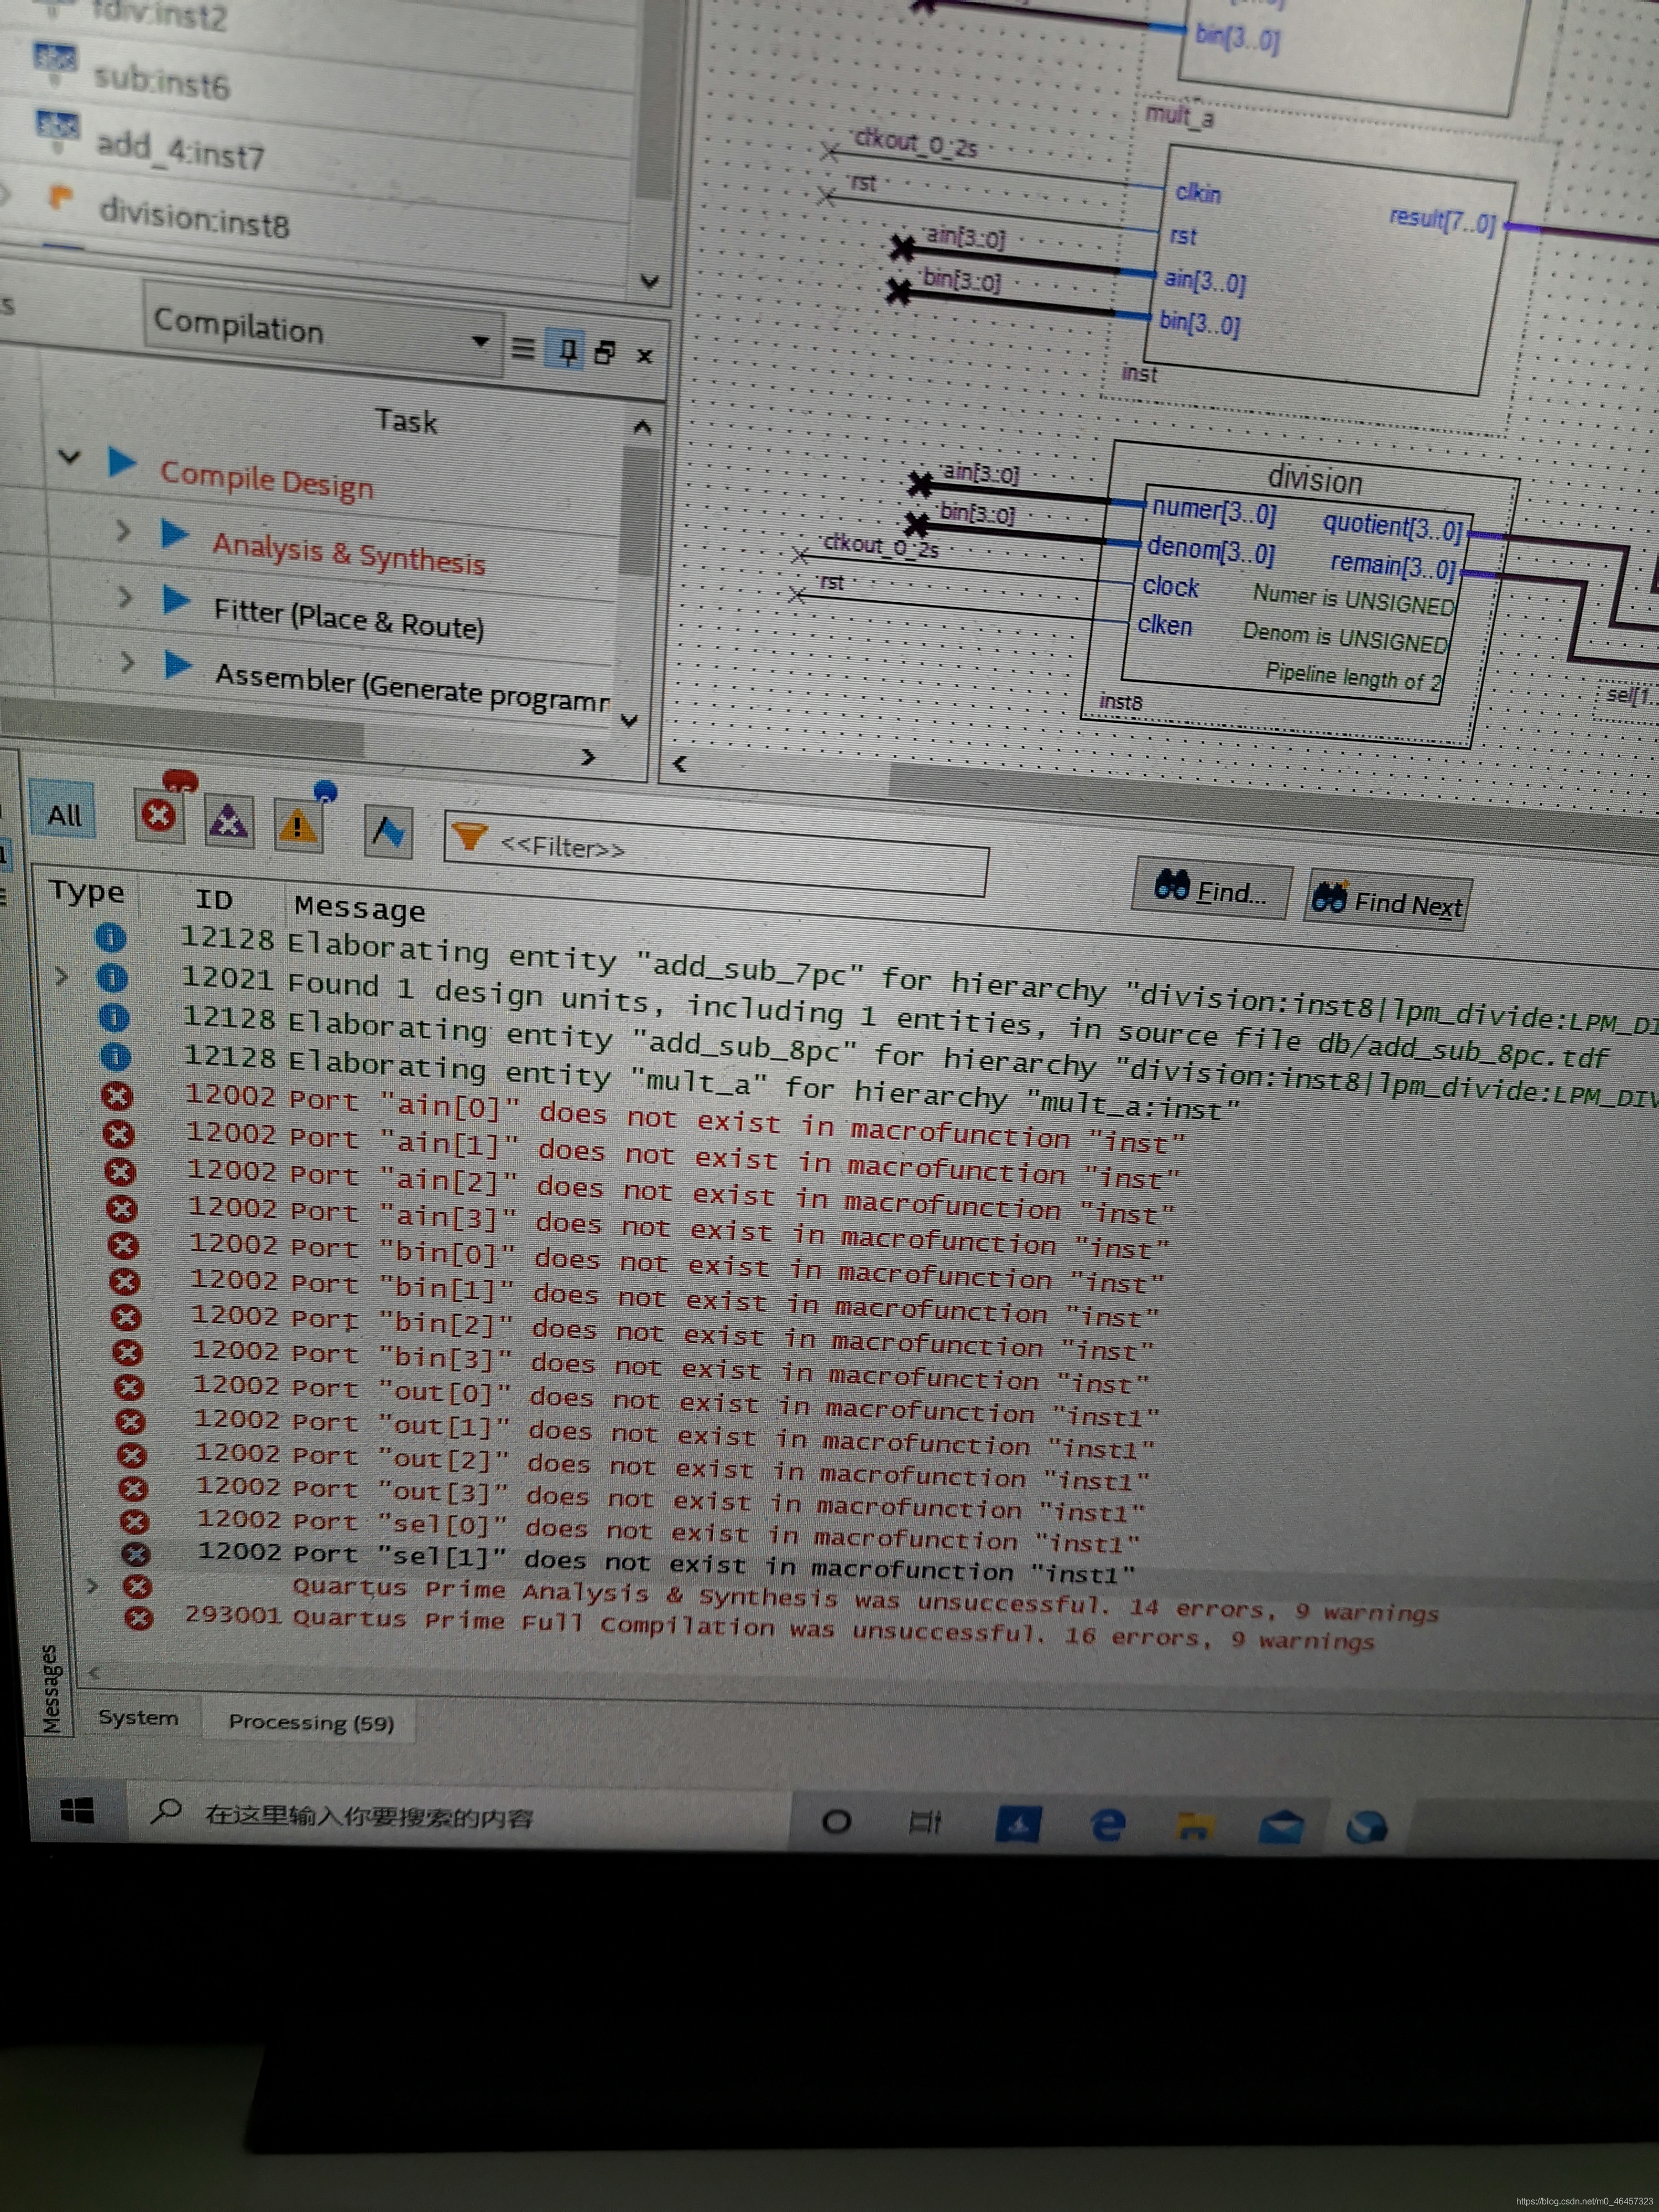Open Microsoft Edge from taskbar
Viewport: 1659px width, 2212px height.
1107,1826
